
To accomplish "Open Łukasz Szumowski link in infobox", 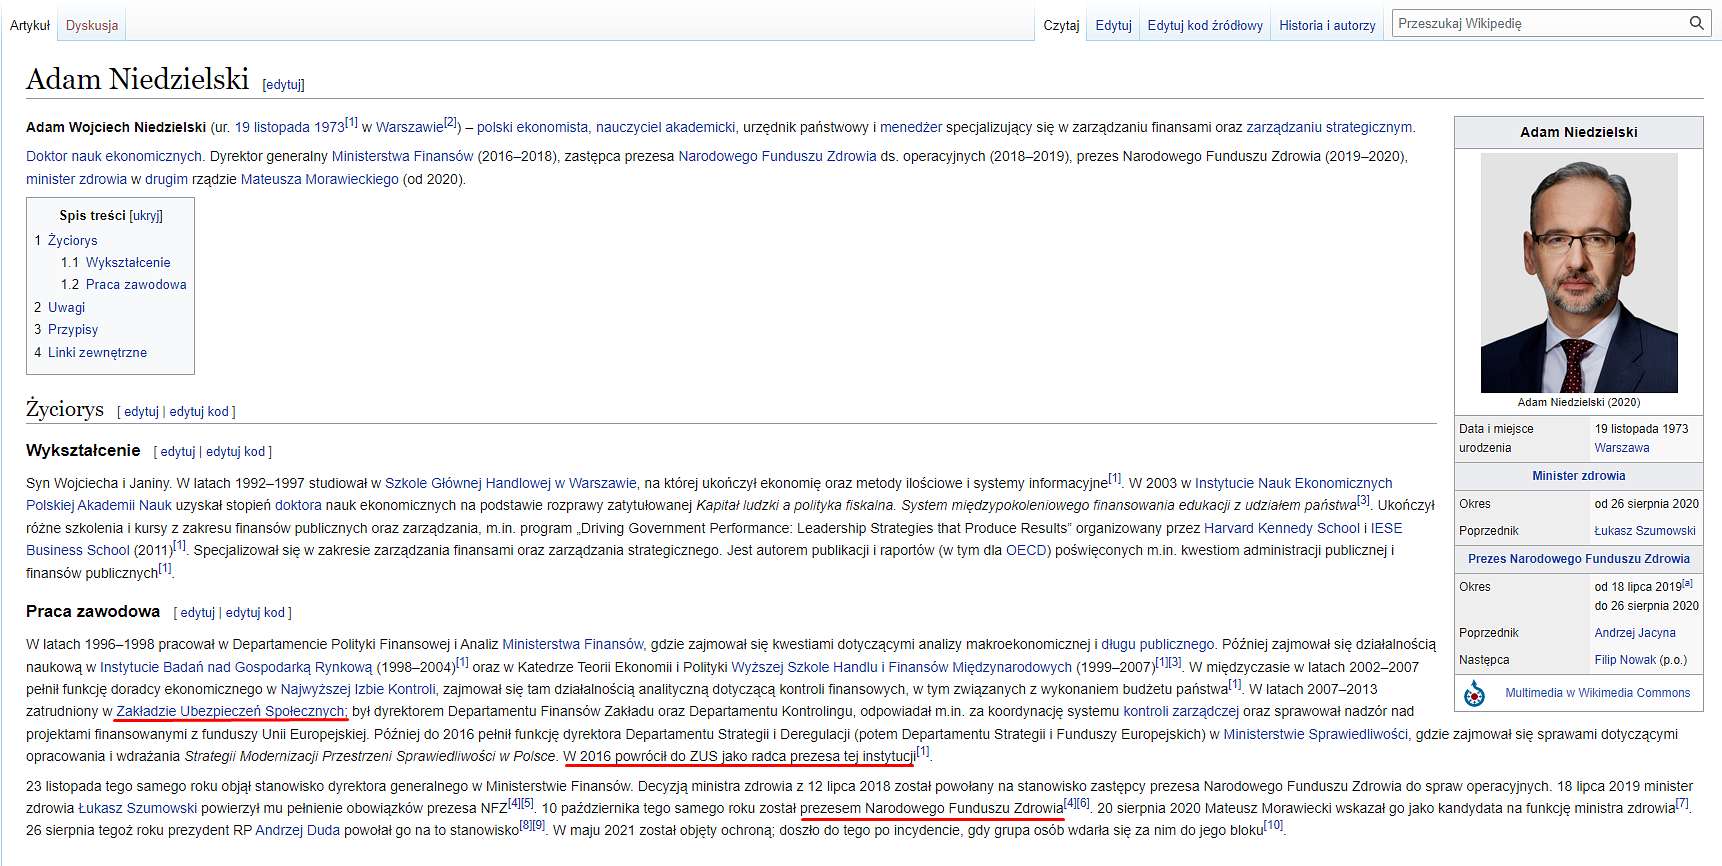I will [x=1645, y=531].
